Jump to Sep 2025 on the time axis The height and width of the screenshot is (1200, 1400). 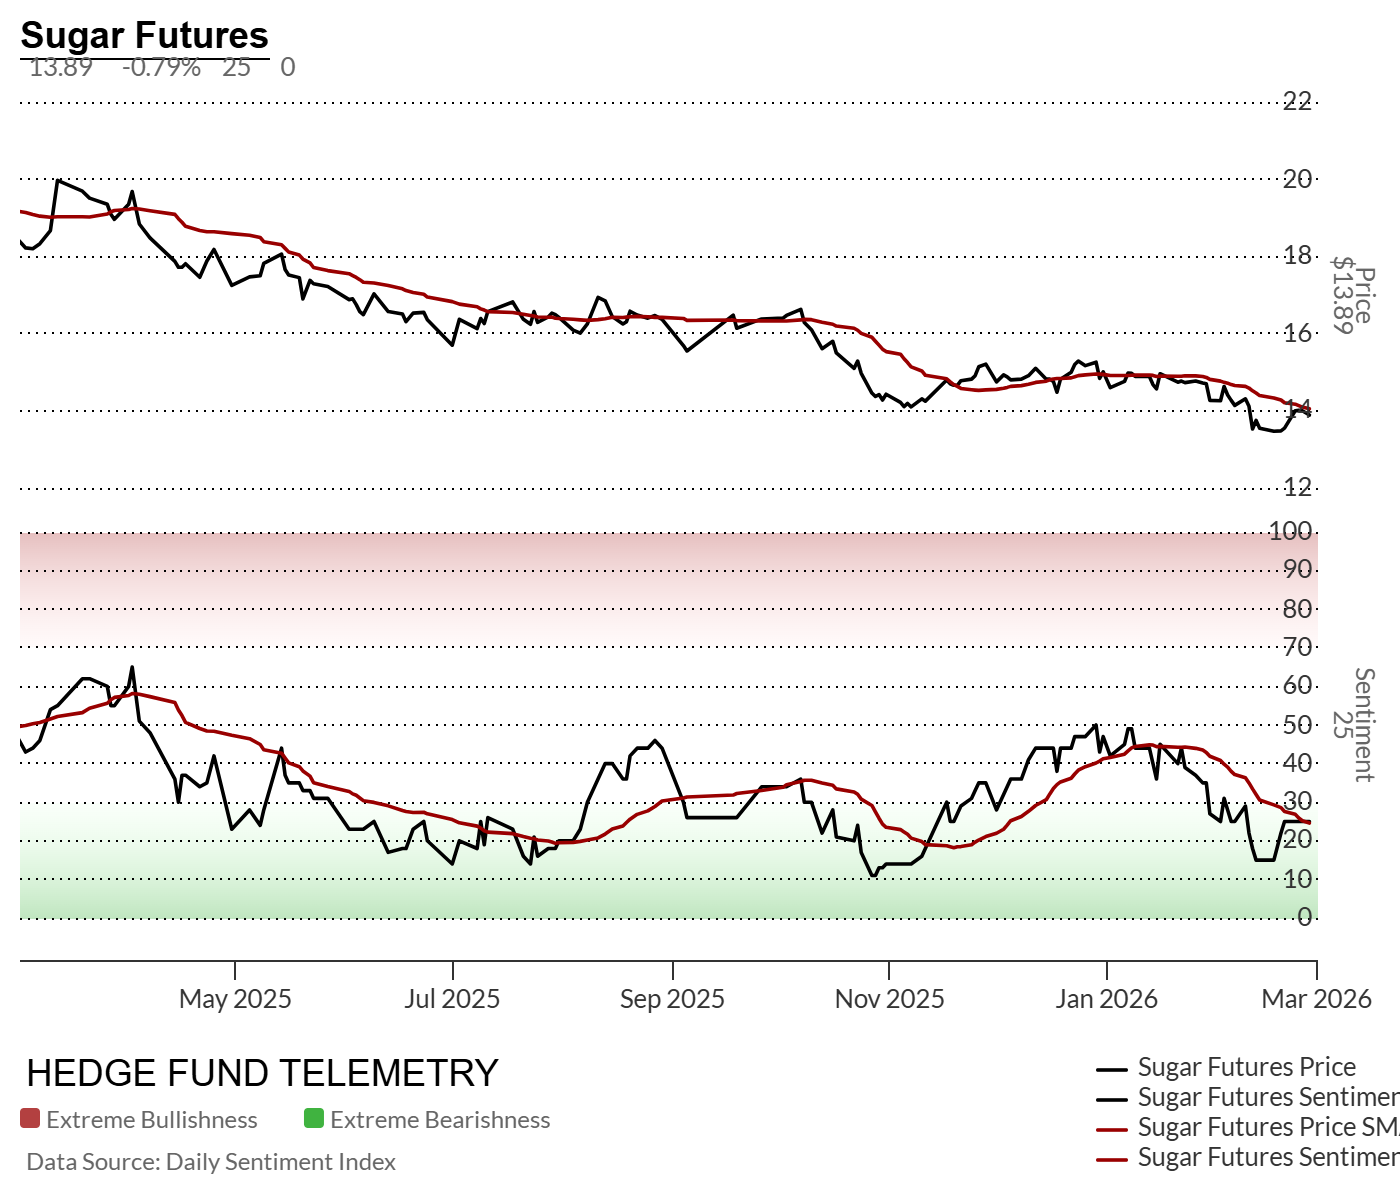(x=672, y=998)
